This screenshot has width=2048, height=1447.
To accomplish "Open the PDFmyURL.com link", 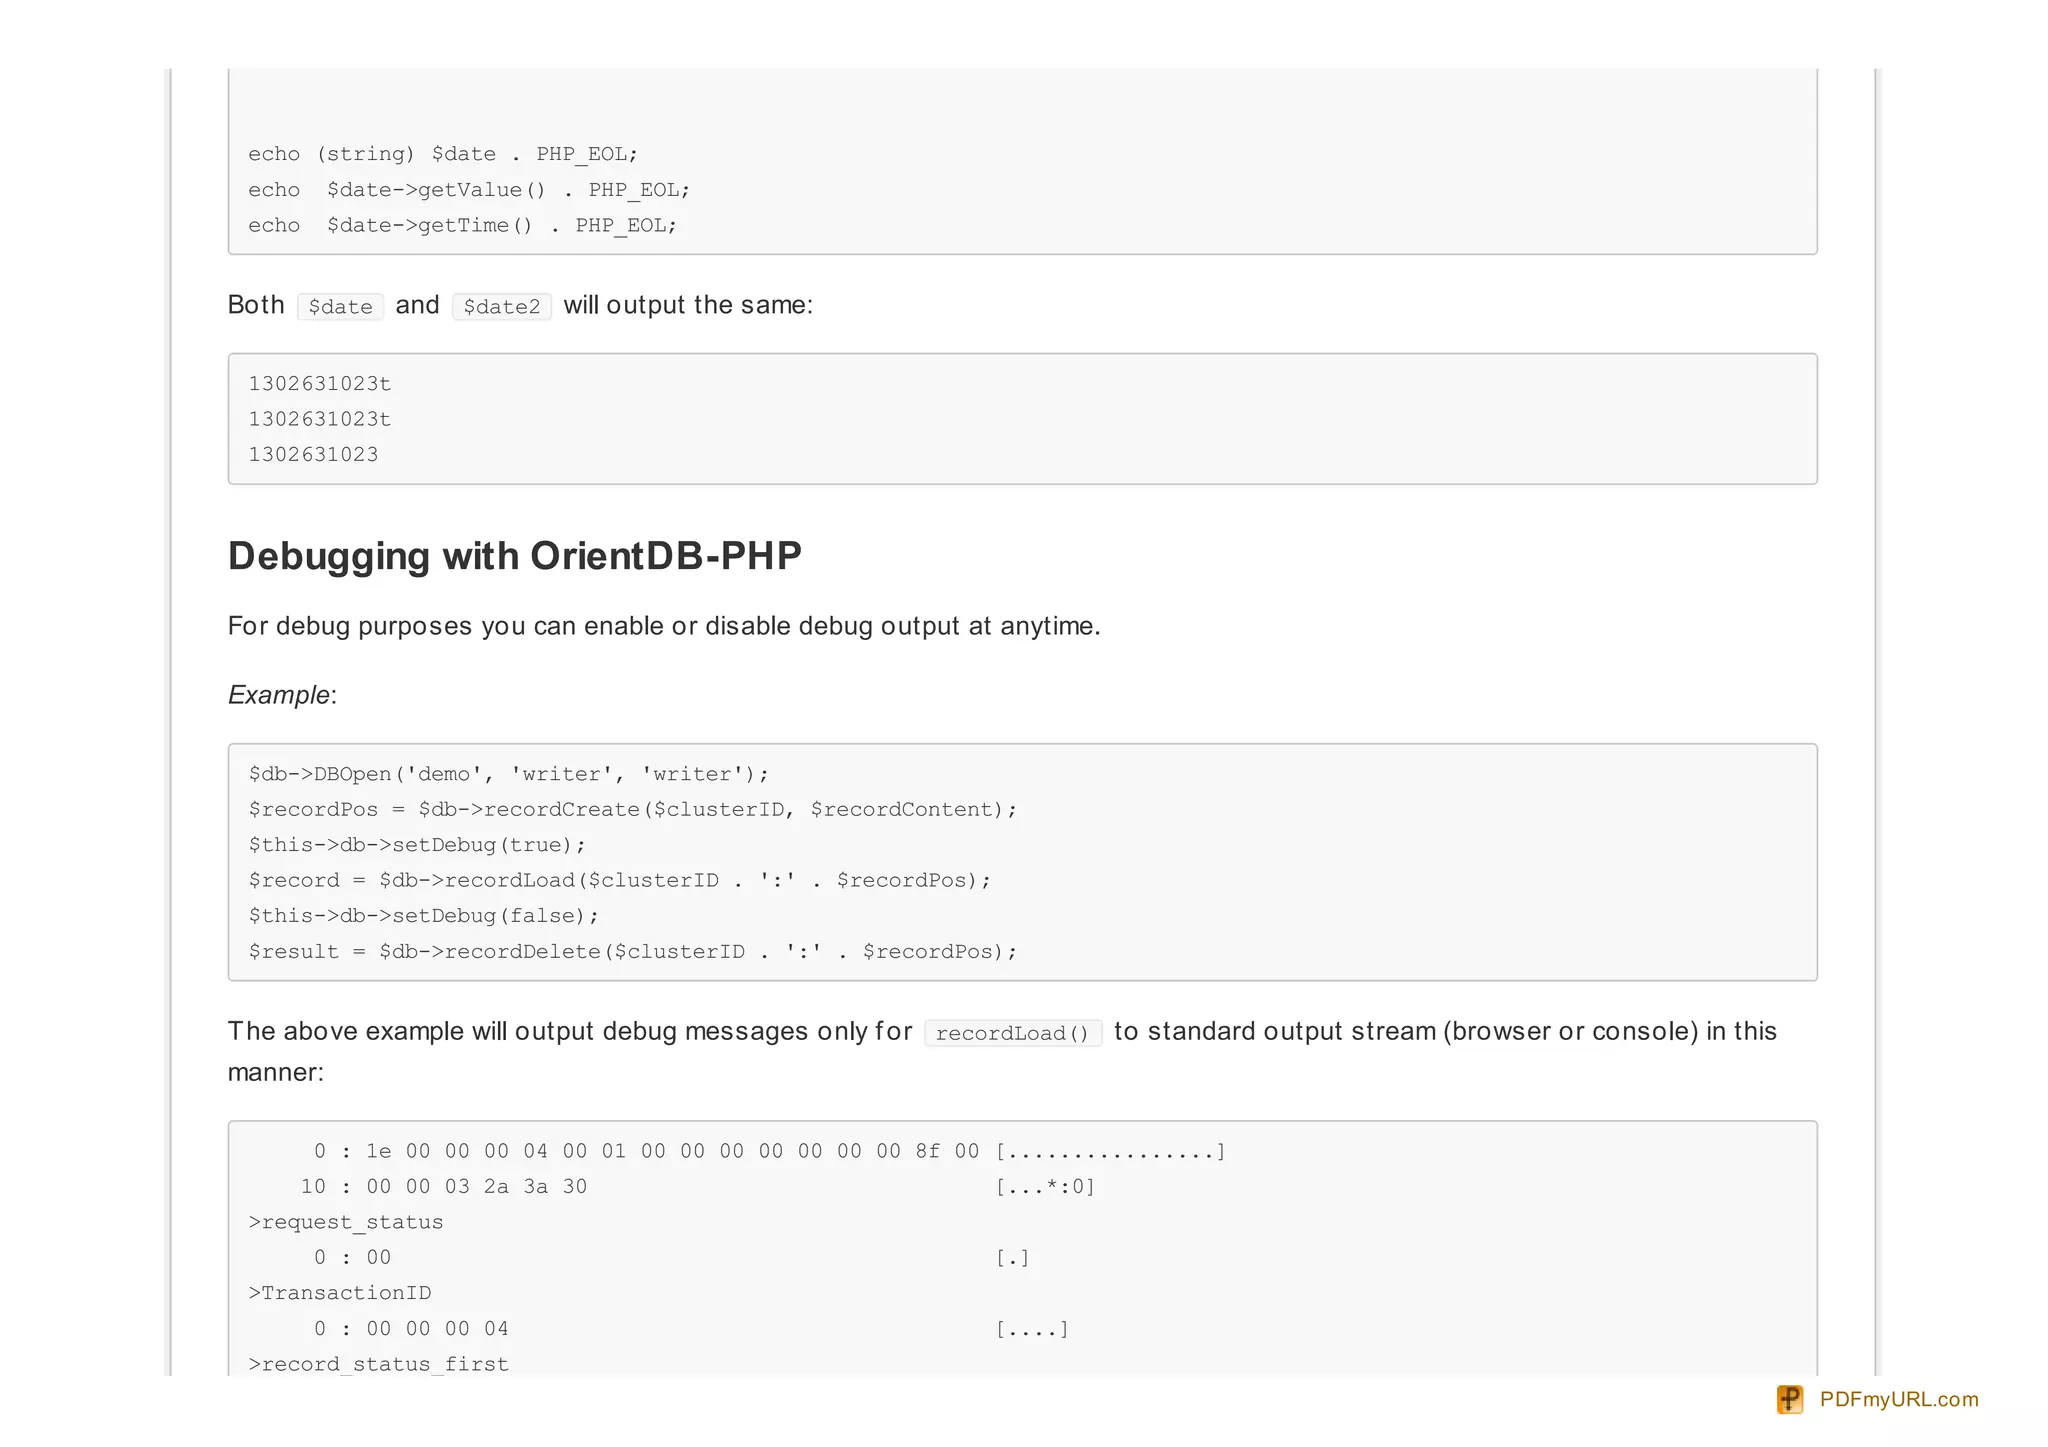I will pyautogui.click(x=1898, y=1399).
